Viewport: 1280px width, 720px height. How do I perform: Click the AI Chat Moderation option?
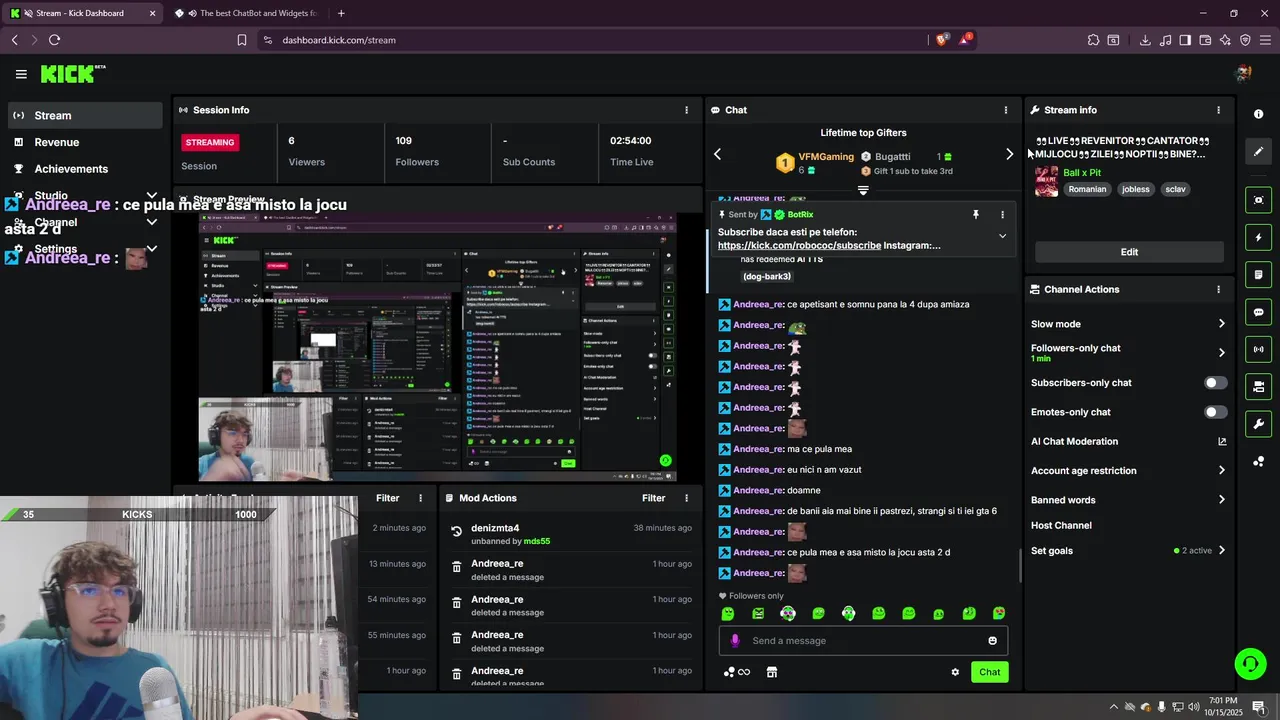(1074, 441)
